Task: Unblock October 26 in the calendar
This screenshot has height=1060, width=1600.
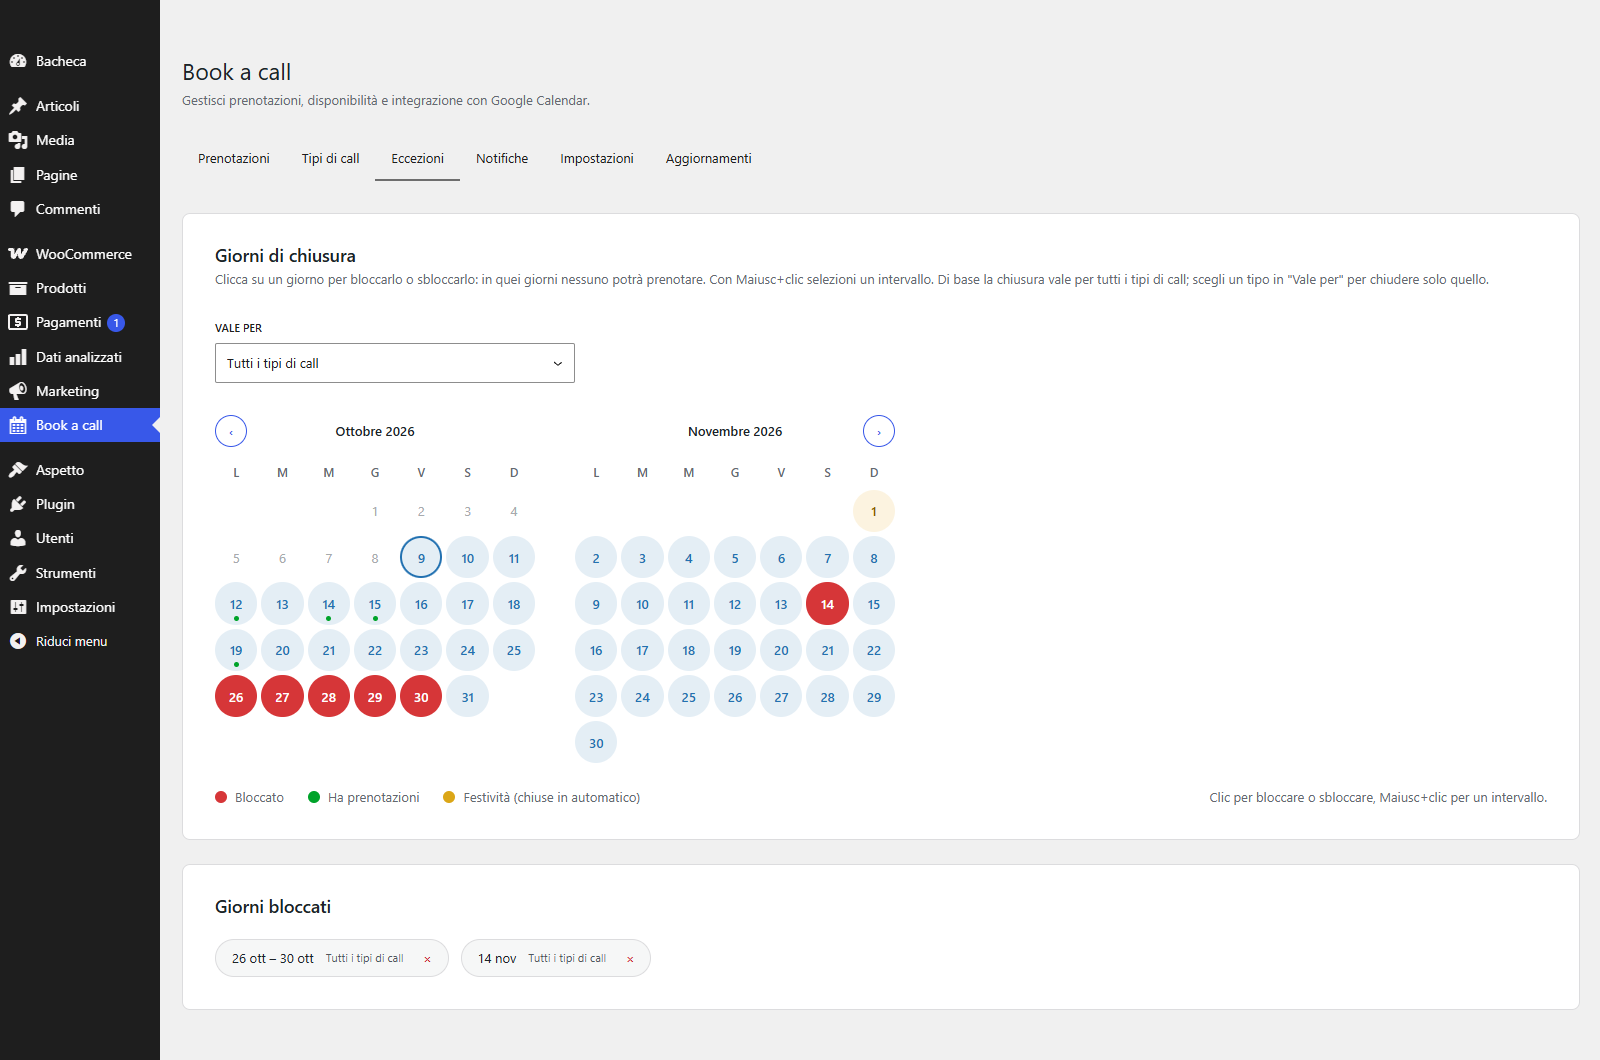Action: click(x=236, y=697)
